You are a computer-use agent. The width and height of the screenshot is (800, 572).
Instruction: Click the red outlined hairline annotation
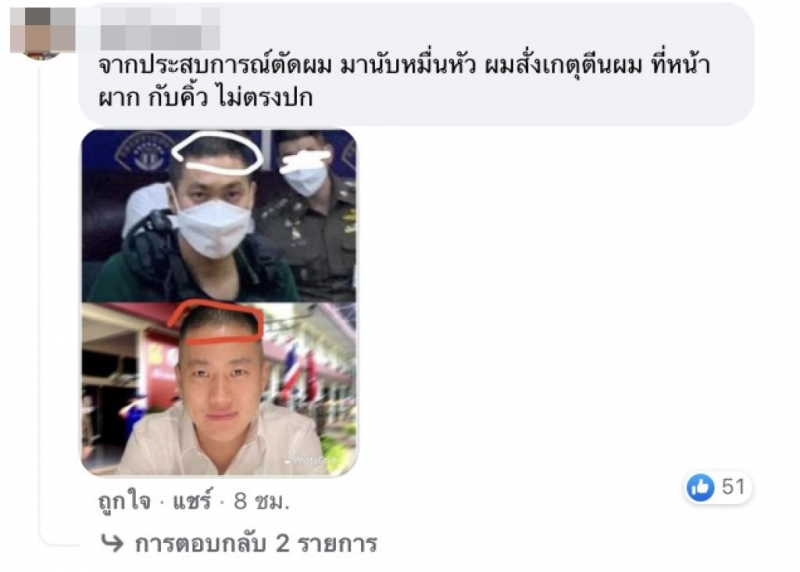tap(216, 324)
